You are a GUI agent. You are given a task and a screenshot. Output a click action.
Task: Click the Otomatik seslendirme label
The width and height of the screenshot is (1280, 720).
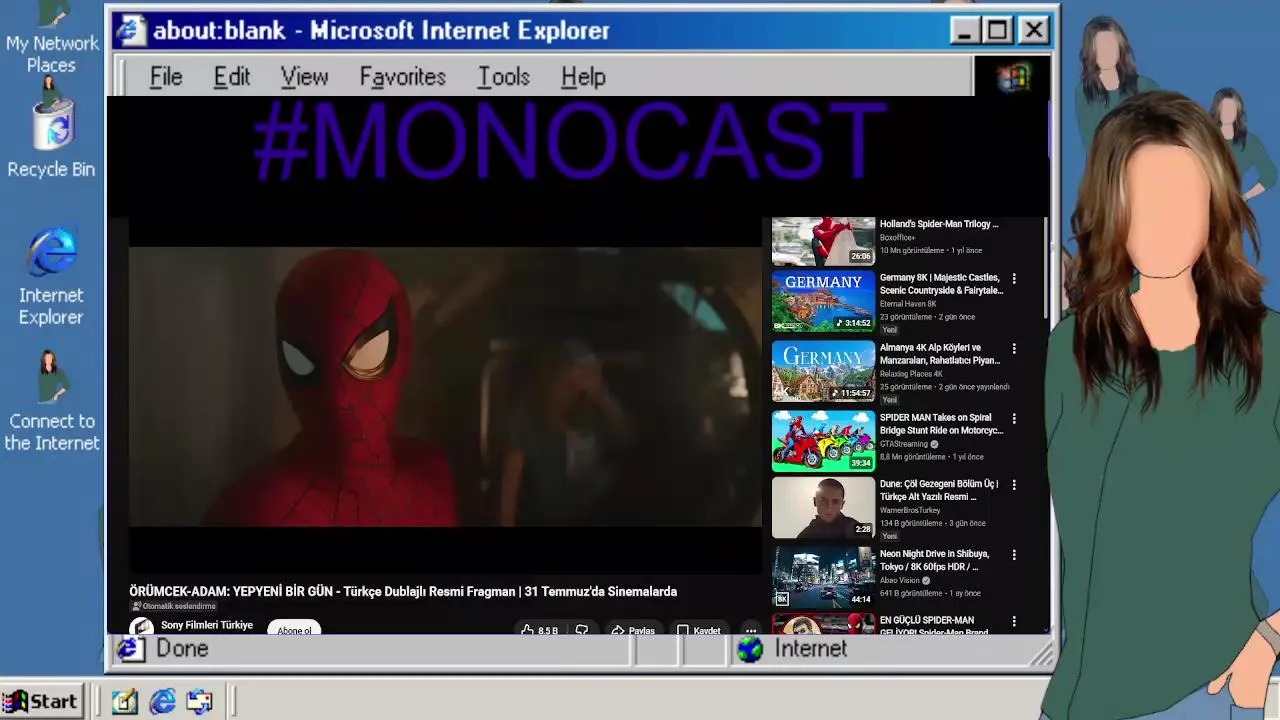[x=174, y=606]
